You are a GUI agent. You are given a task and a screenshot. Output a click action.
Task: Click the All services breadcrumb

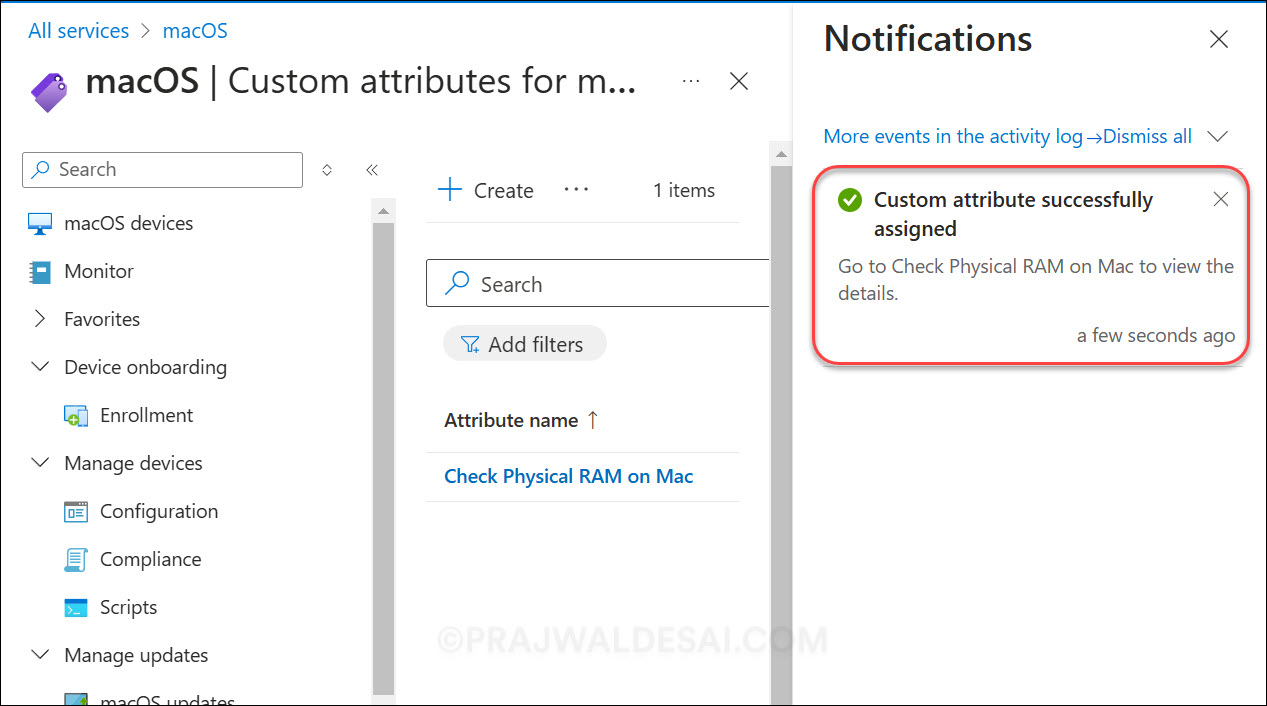tap(78, 31)
